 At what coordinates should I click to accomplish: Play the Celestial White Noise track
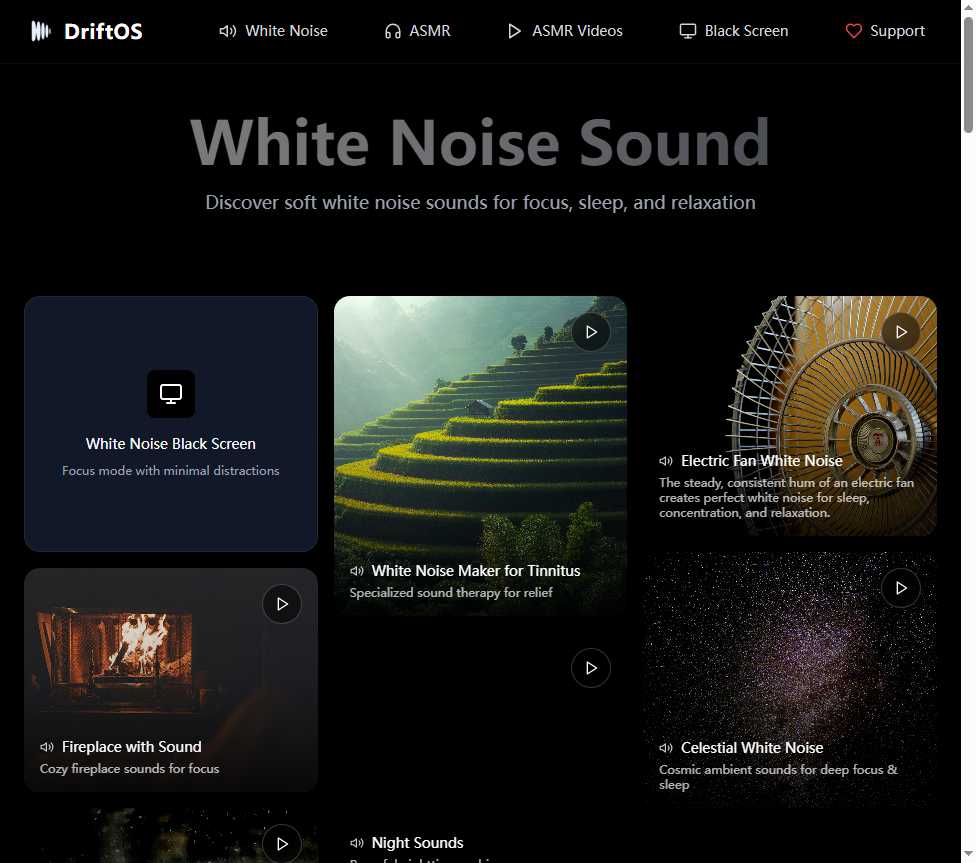point(901,588)
